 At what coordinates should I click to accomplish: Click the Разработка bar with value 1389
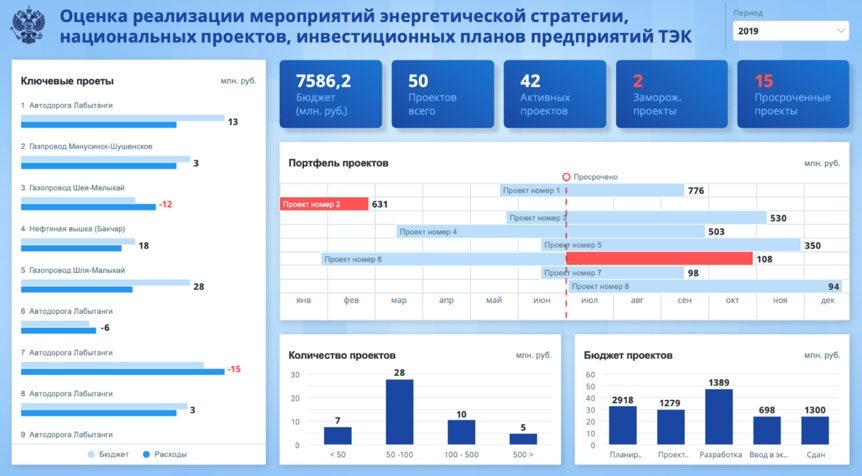click(x=718, y=416)
